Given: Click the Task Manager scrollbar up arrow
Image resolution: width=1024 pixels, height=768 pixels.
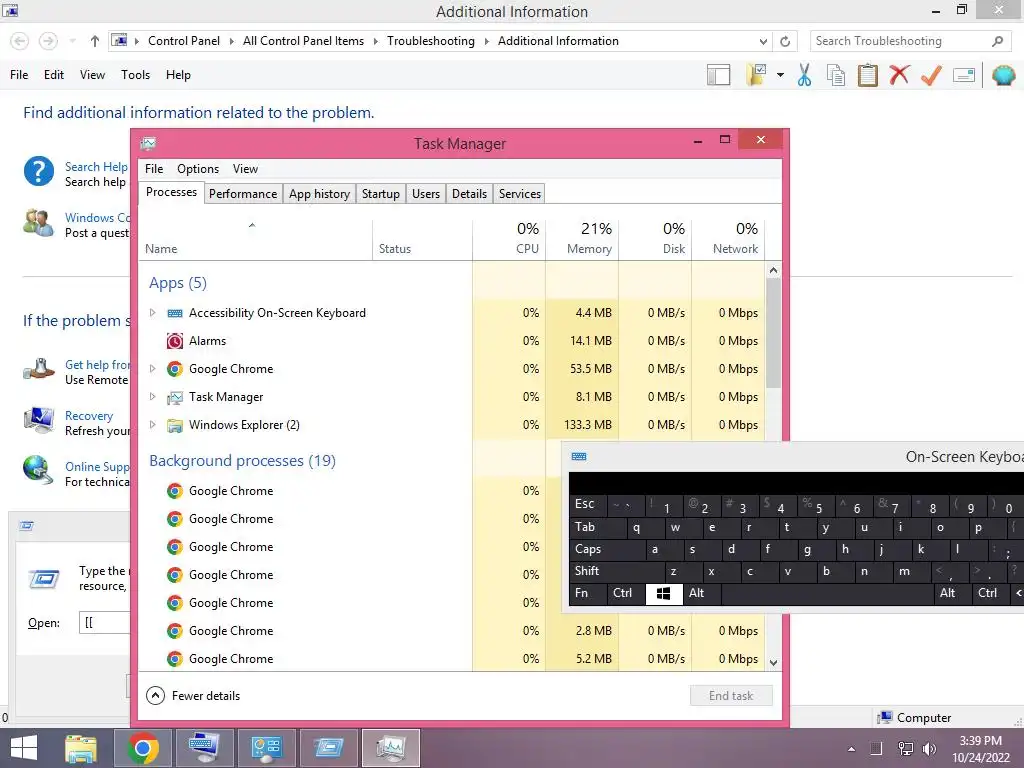Looking at the screenshot, I should [x=773, y=270].
